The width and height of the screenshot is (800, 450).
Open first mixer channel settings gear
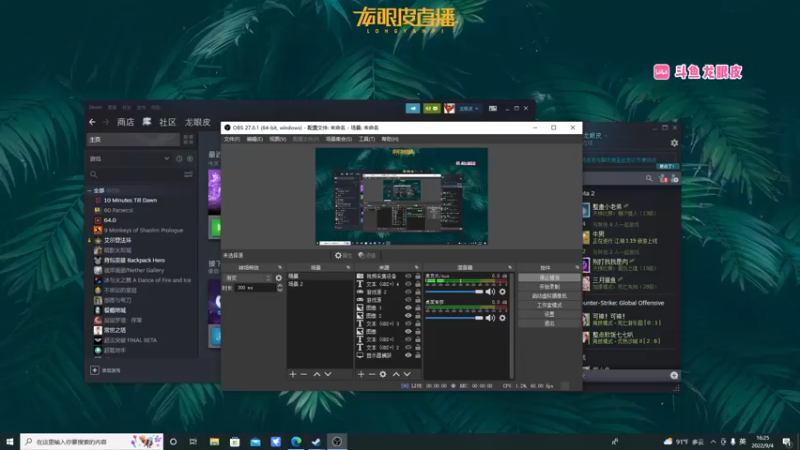tap(503, 292)
